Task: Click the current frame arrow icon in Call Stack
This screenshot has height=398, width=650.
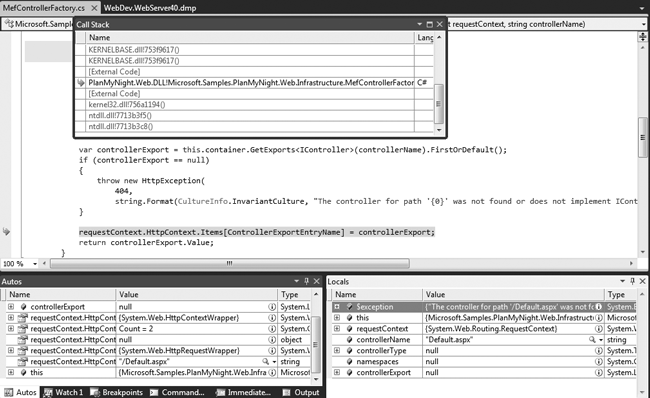Action: click(81, 83)
